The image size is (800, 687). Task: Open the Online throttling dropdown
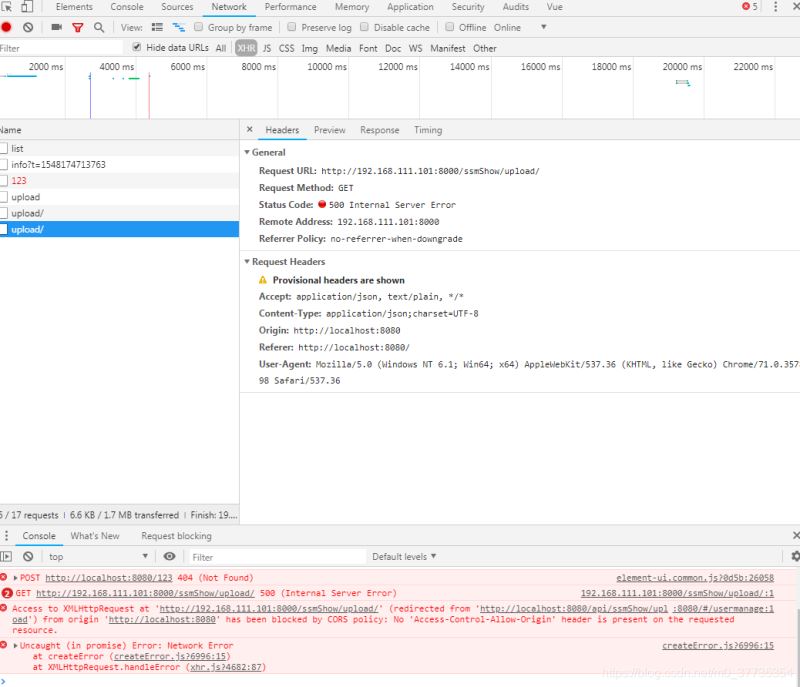pyautogui.click(x=520, y=27)
